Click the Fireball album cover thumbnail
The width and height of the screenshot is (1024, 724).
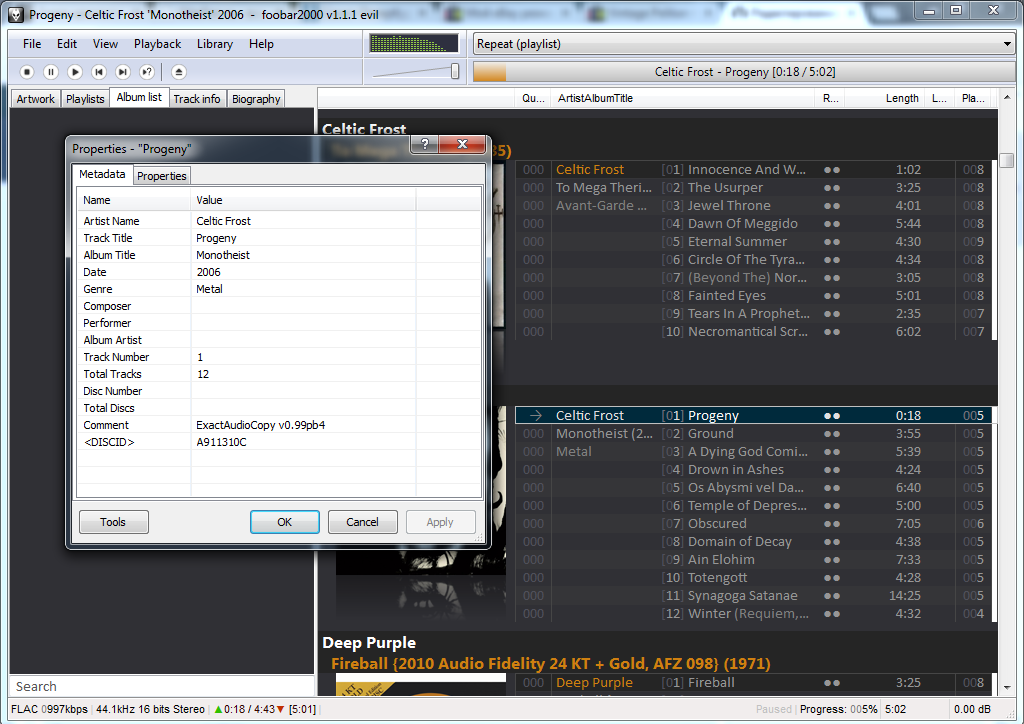421,685
